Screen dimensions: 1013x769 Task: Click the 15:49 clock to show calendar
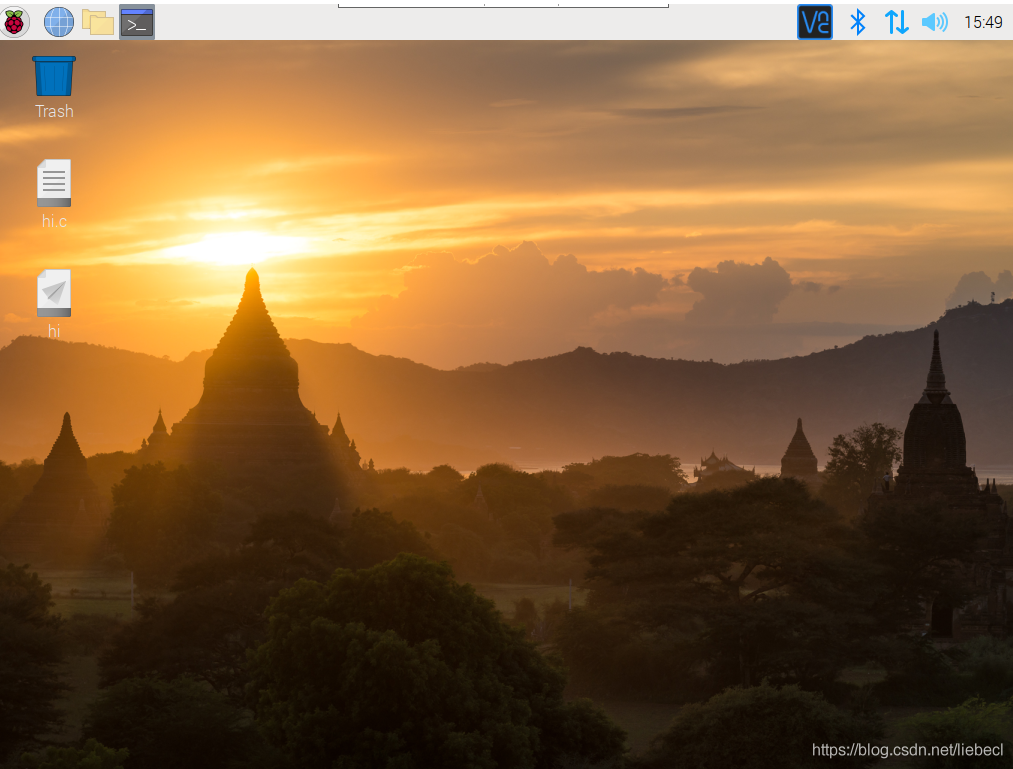coord(983,22)
